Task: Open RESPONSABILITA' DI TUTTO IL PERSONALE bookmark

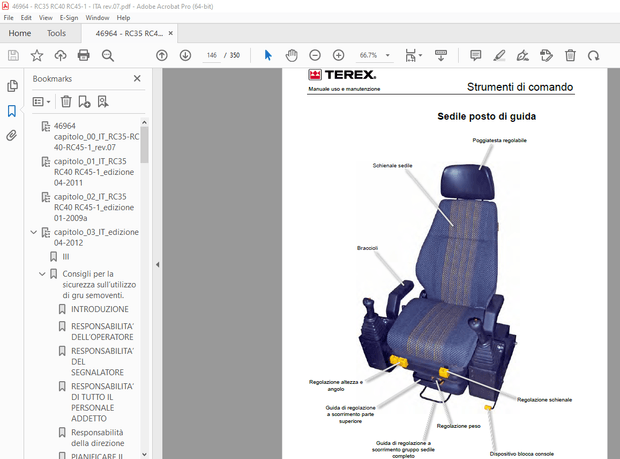Action: click(102, 402)
